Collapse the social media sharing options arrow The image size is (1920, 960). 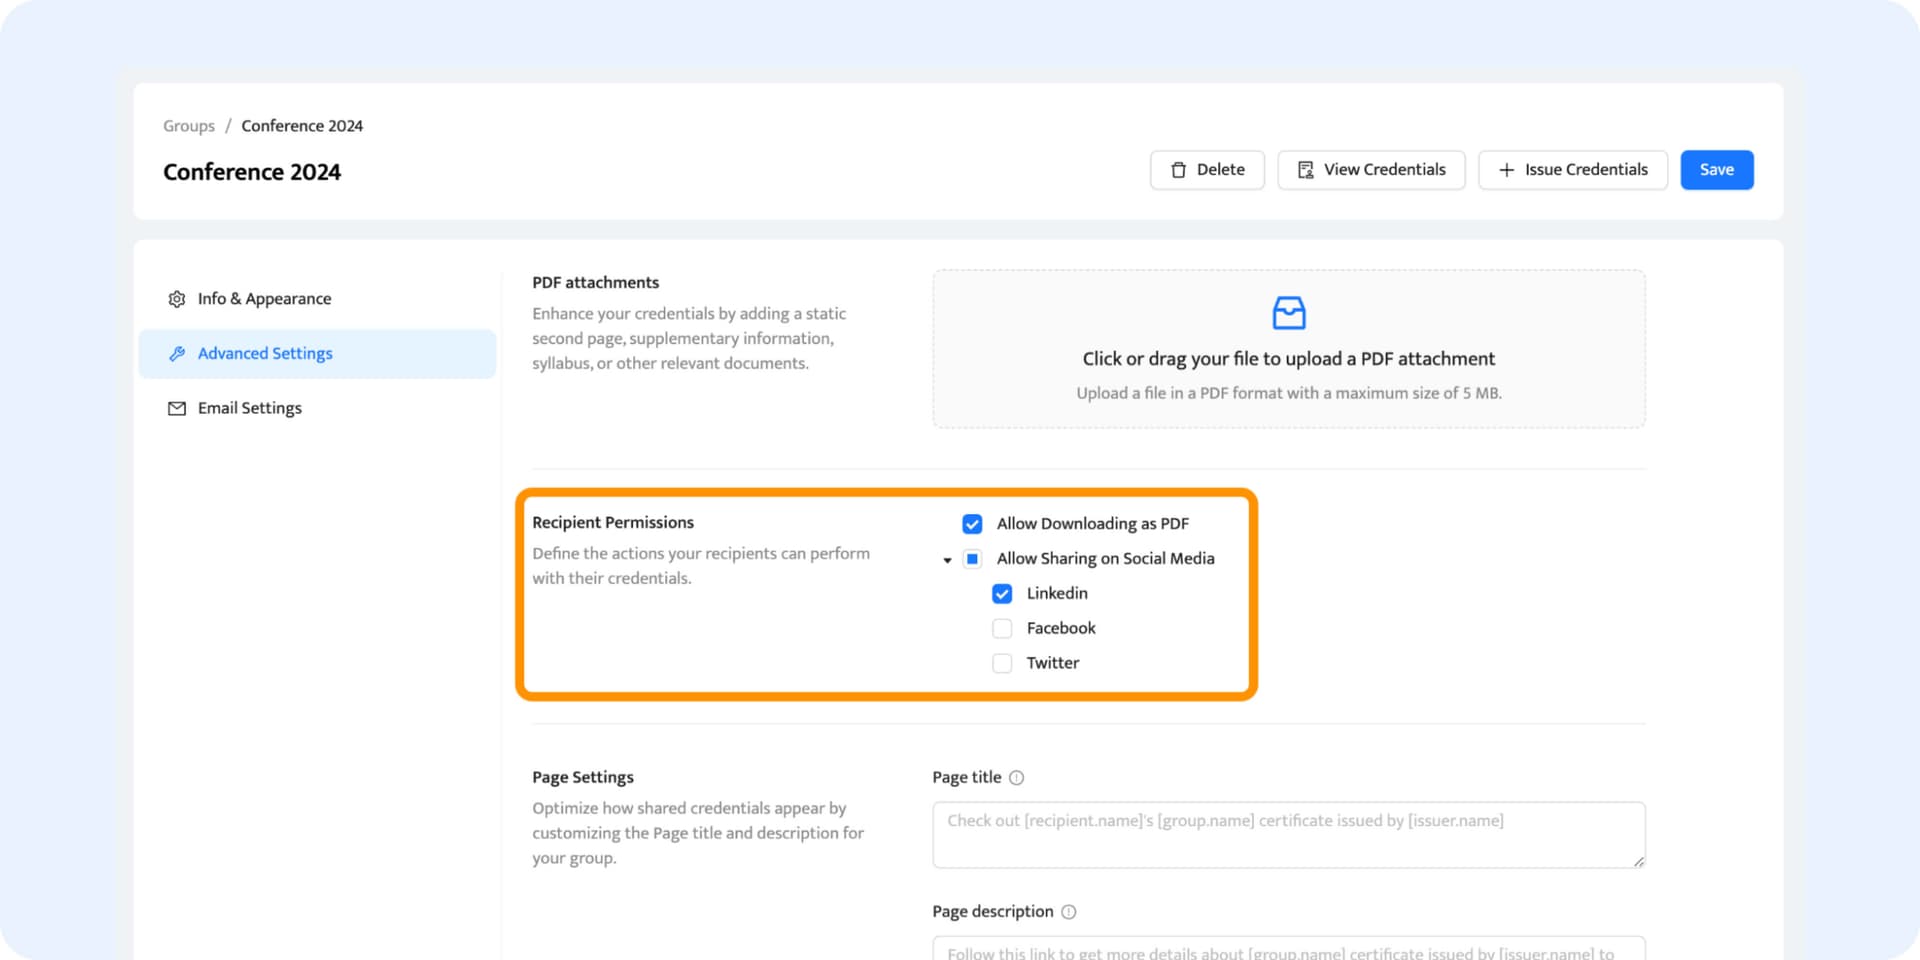[947, 560]
